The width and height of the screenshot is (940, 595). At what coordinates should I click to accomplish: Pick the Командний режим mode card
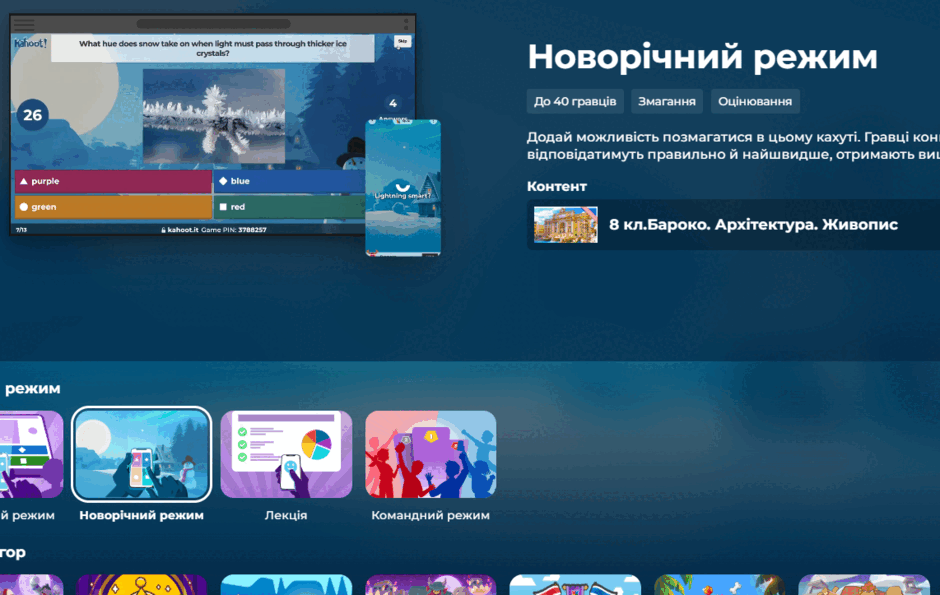430,454
